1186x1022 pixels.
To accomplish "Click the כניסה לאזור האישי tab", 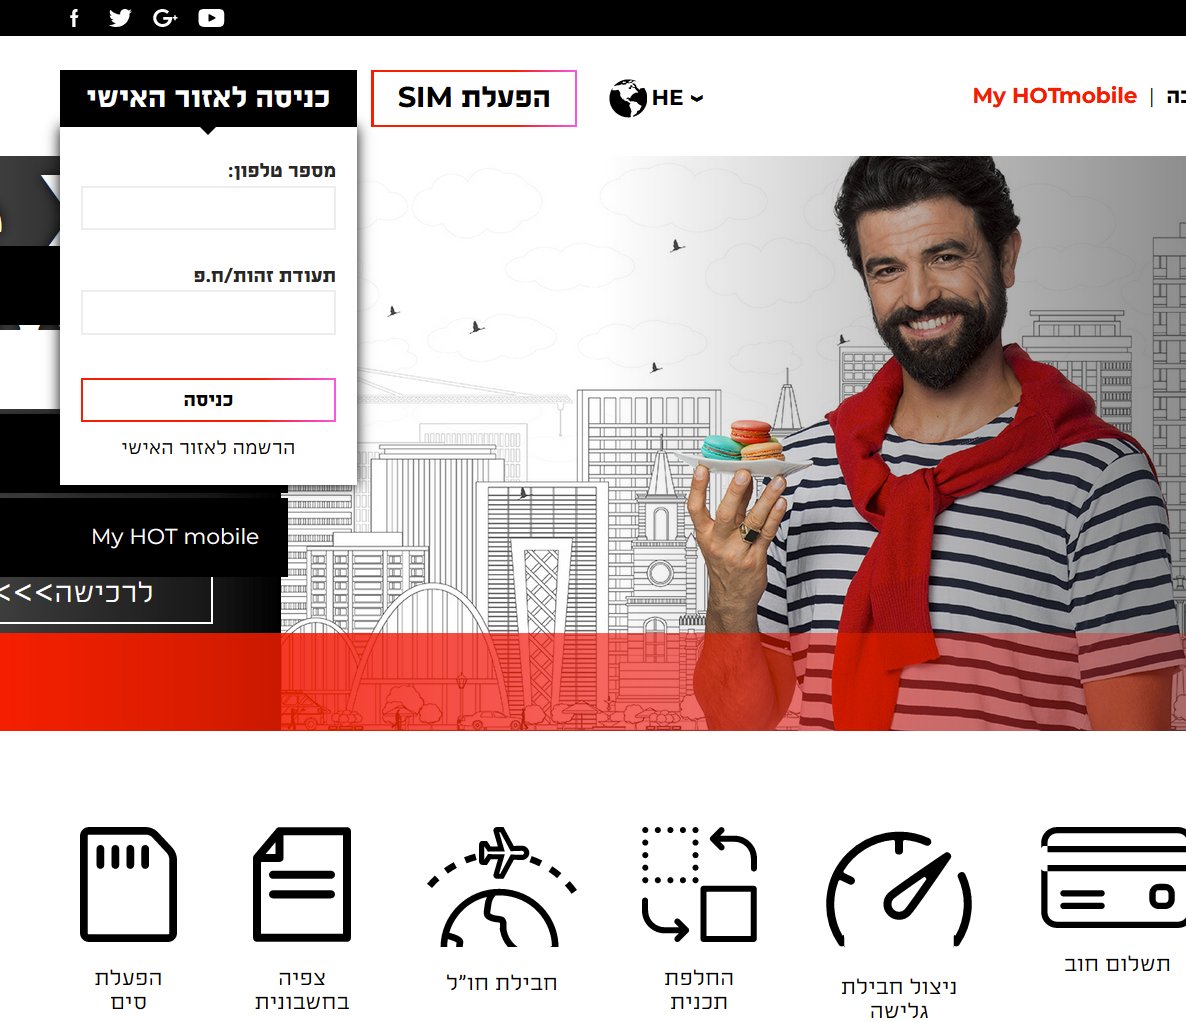I will click(208, 98).
